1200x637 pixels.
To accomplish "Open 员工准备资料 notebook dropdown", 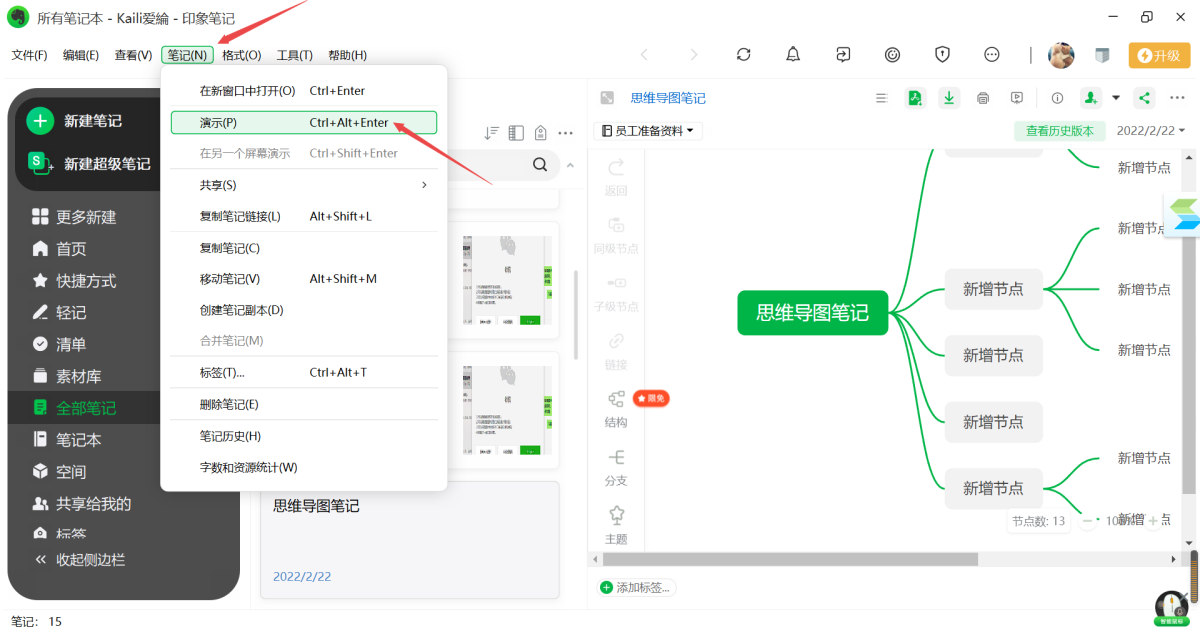I will point(648,131).
